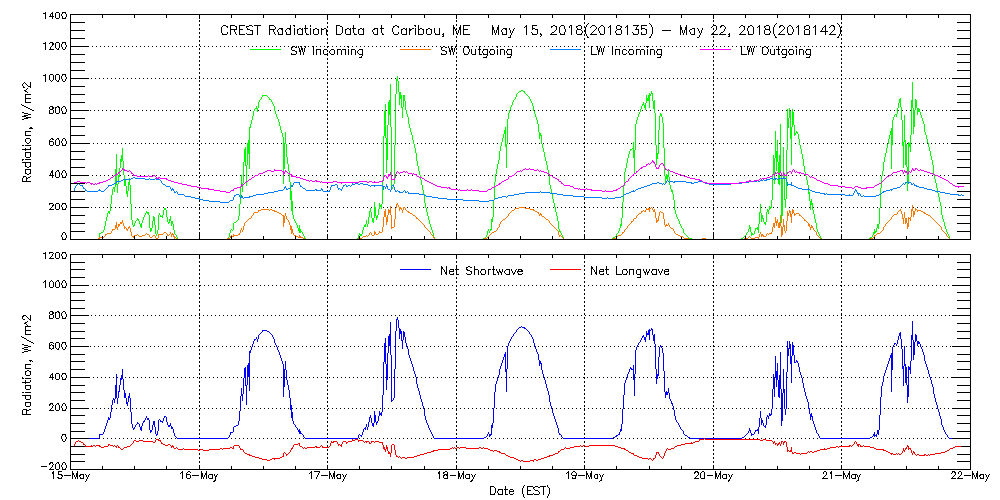This screenshot has height=500, width=1000.
Task: Select the 'SW Outgoing' legend label
Action: 476,51
